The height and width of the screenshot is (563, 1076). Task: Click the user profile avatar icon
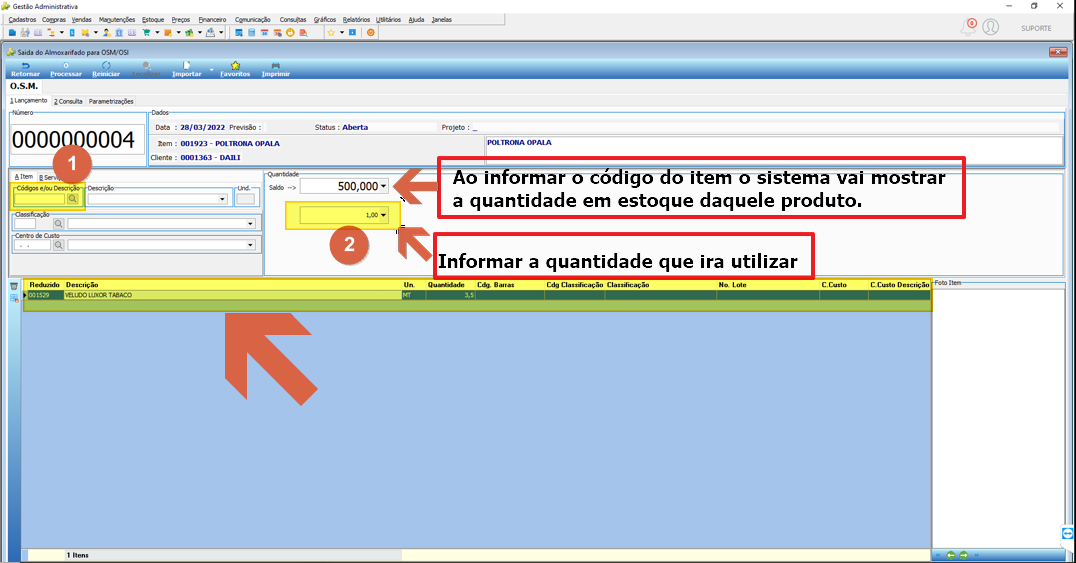point(990,27)
